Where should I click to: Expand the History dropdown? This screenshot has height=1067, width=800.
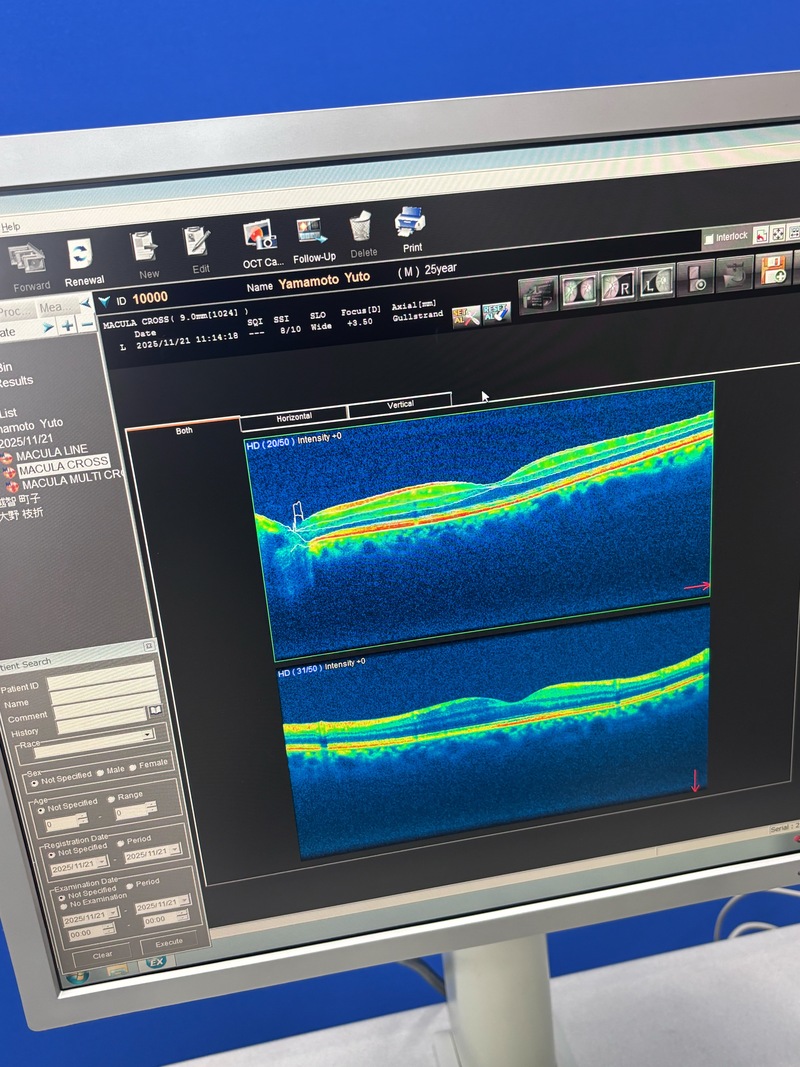tap(148, 733)
